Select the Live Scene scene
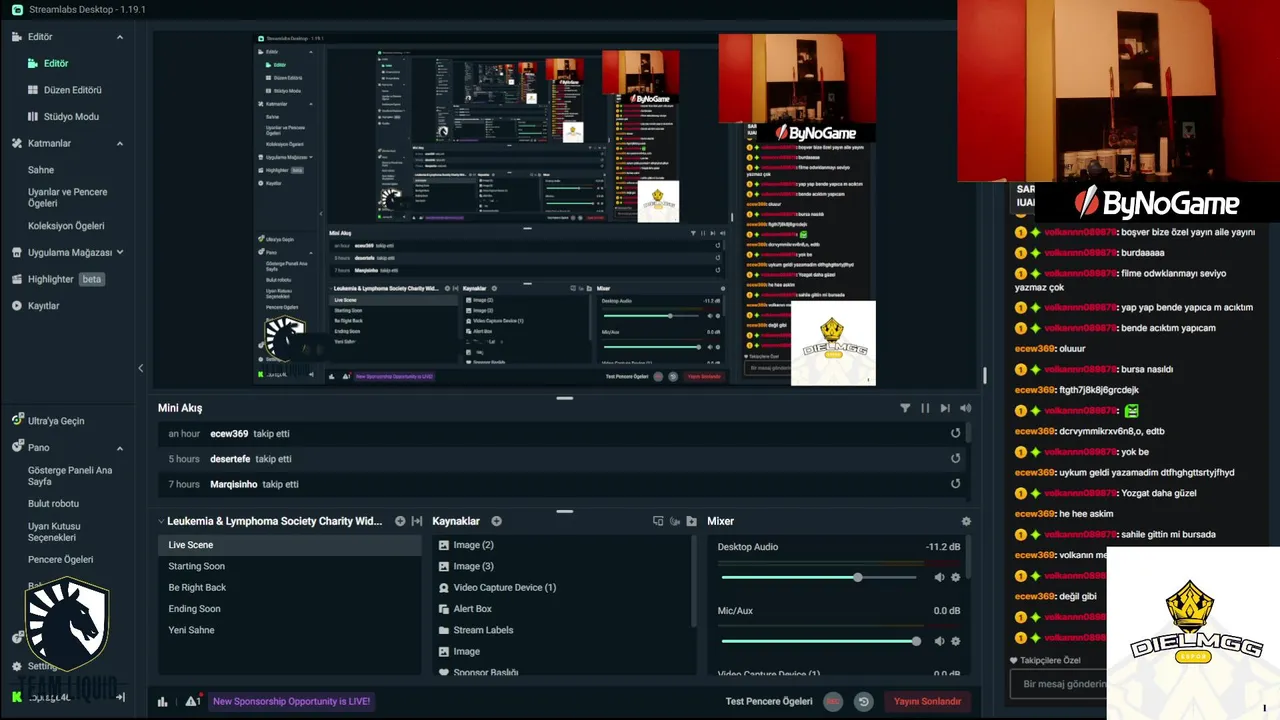Viewport: 1280px width, 720px height. click(x=289, y=545)
